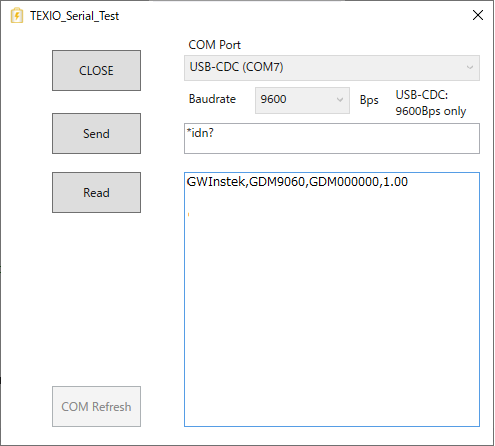This screenshot has width=495, height=446.
Task: Expand the Baudrate 9600 dropdown arrow
Action: point(340,100)
